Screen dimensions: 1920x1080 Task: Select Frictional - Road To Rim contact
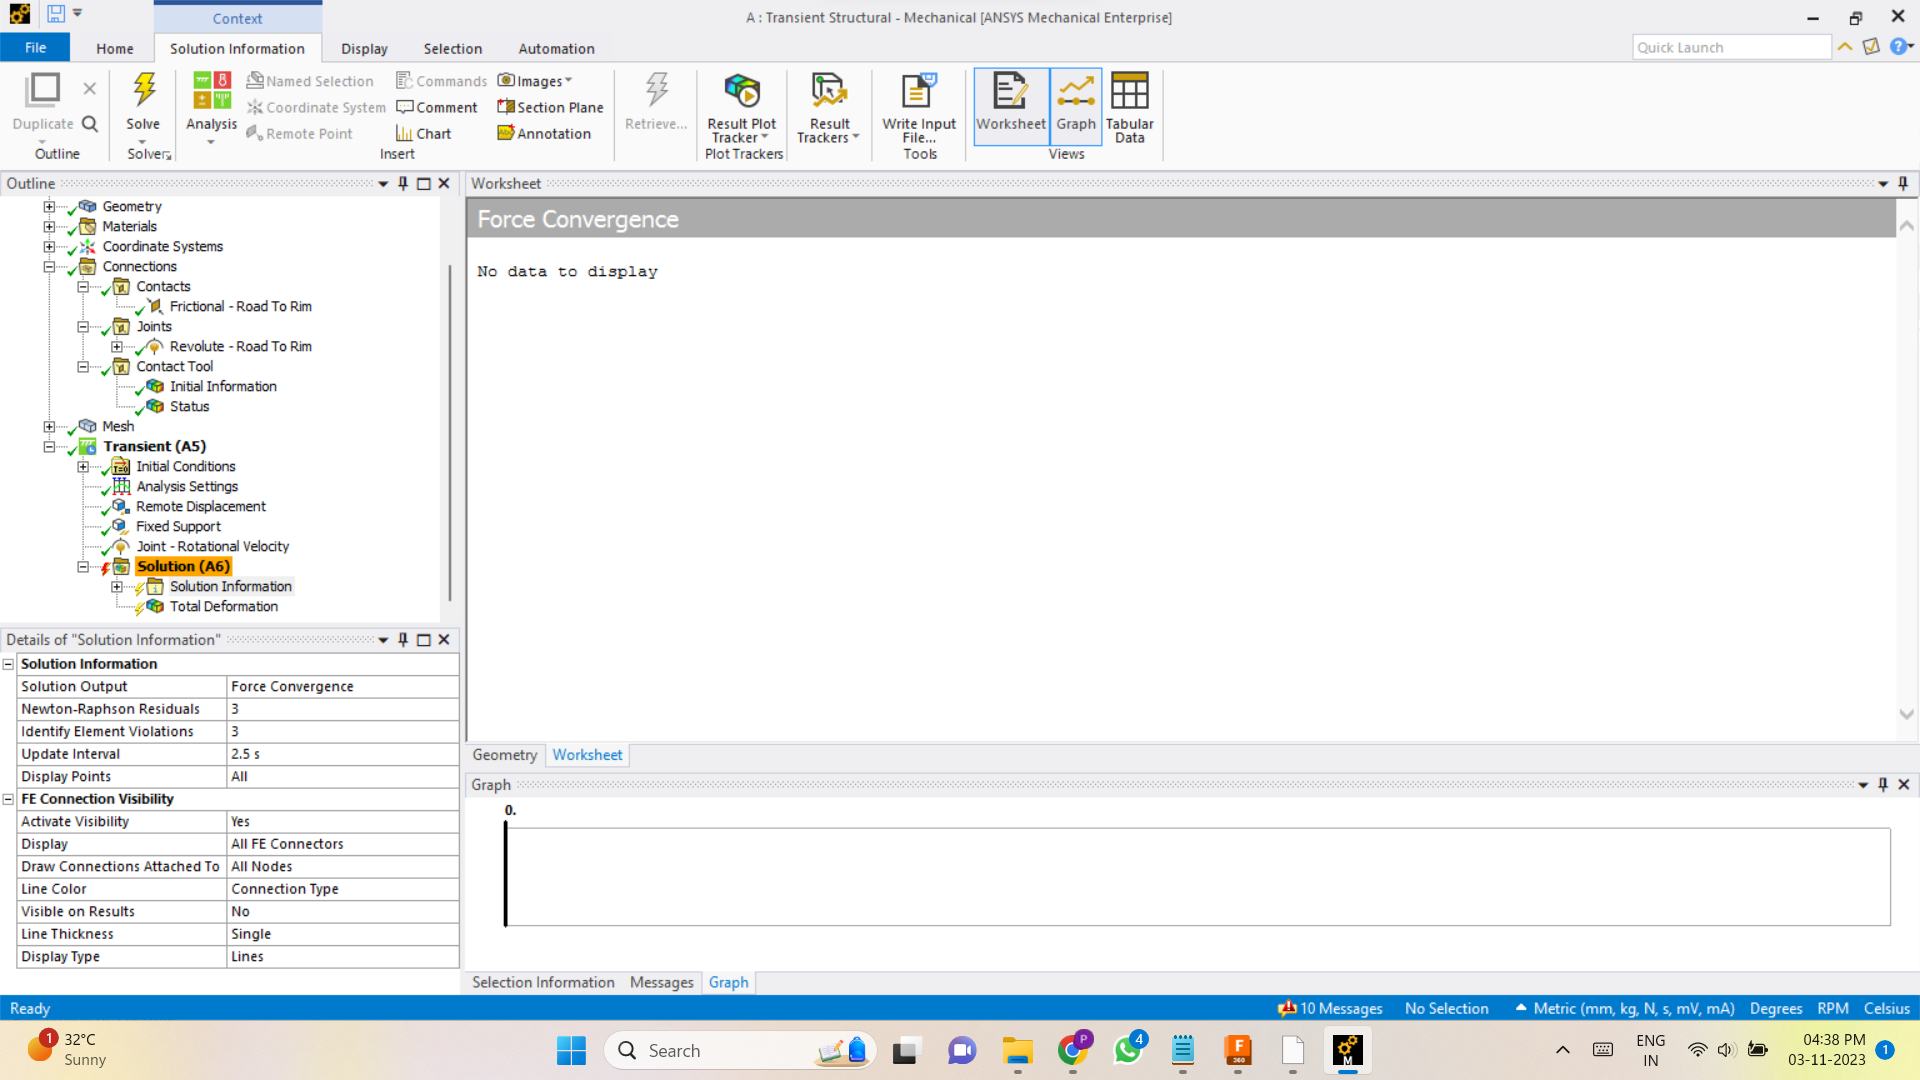click(240, 307)
